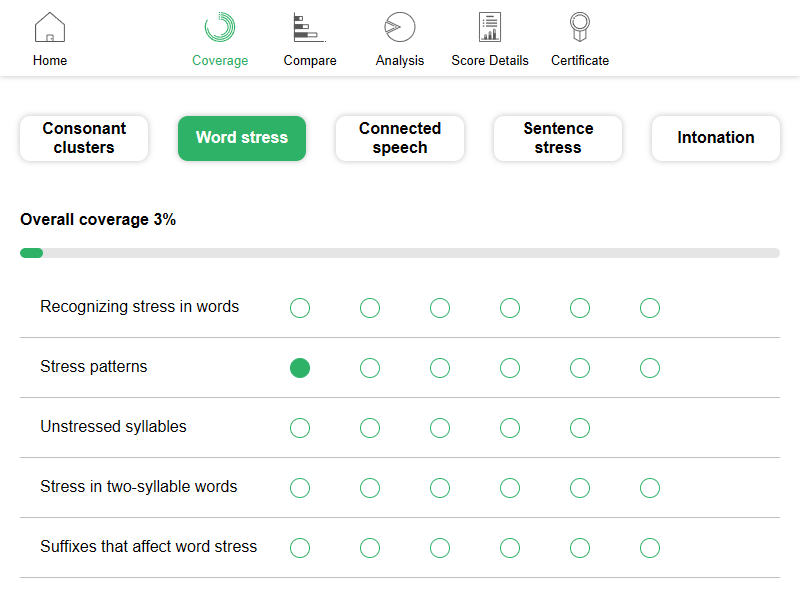Open the Certificate ribbon icon

[x=580, y=28]
